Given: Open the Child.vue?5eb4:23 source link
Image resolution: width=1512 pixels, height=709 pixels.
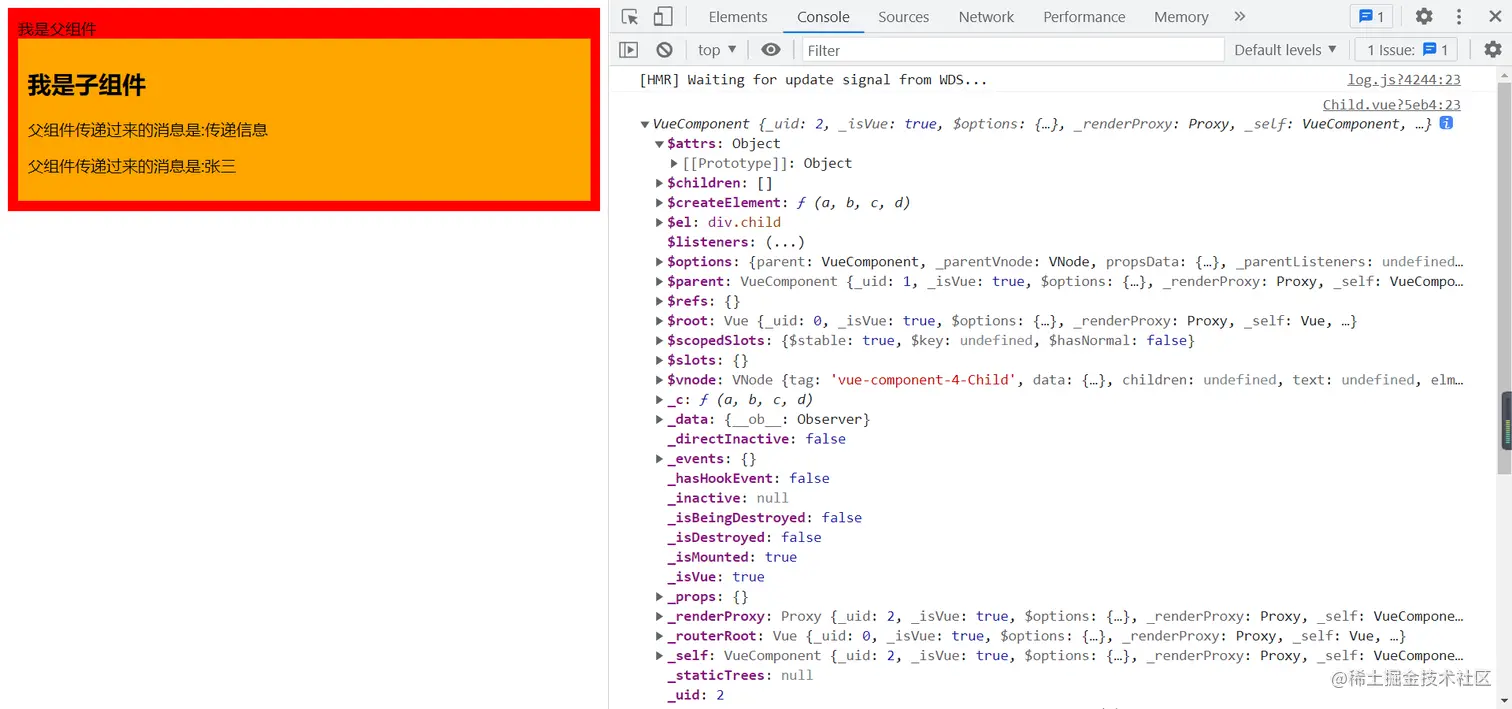Looking at the screenshot, I should click(x=1391, y=104).
